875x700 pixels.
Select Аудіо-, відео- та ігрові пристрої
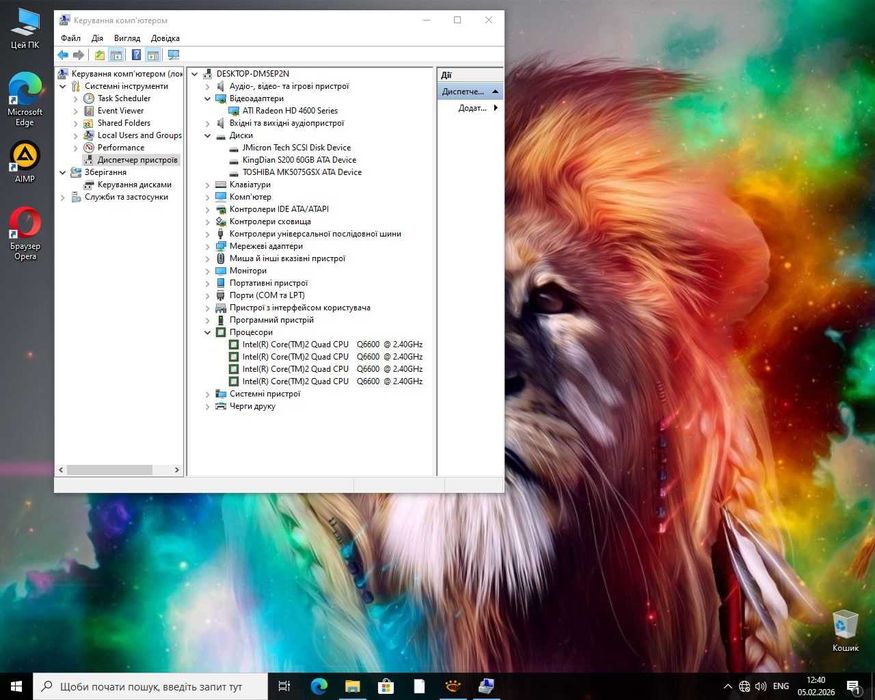point(289,86)
